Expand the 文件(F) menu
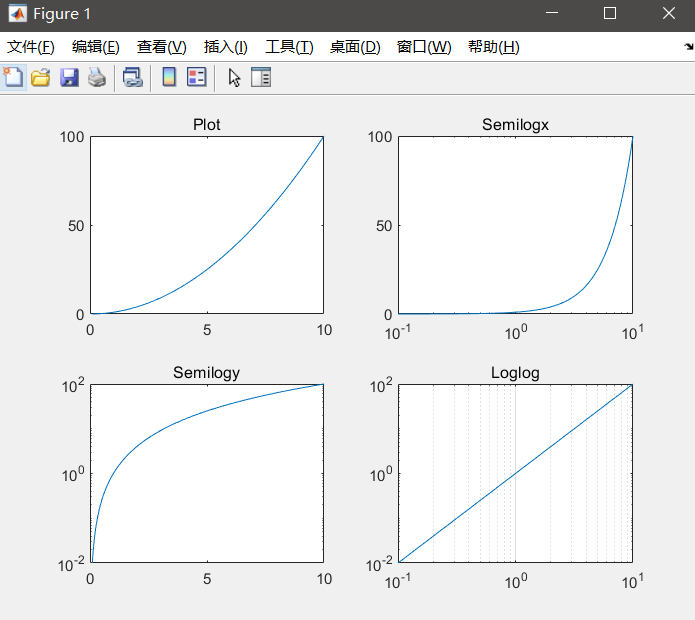 [x=31, y=47]
